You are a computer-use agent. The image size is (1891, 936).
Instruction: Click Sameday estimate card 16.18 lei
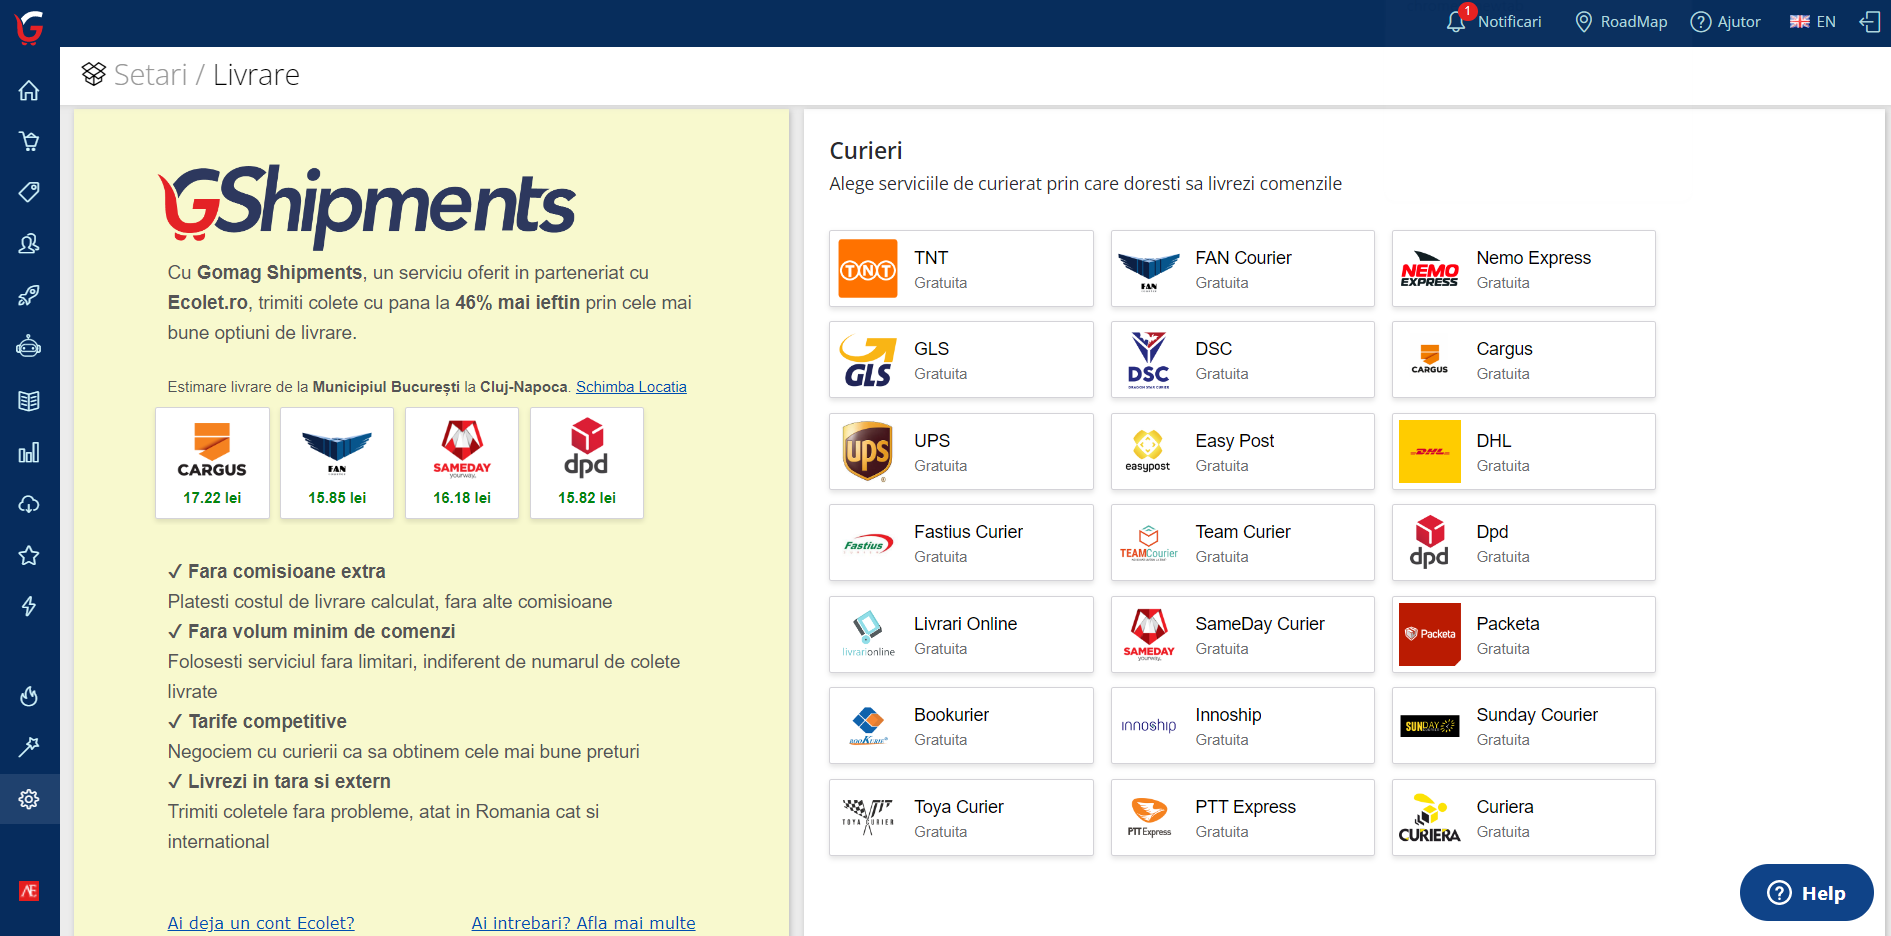click(462, 463)
